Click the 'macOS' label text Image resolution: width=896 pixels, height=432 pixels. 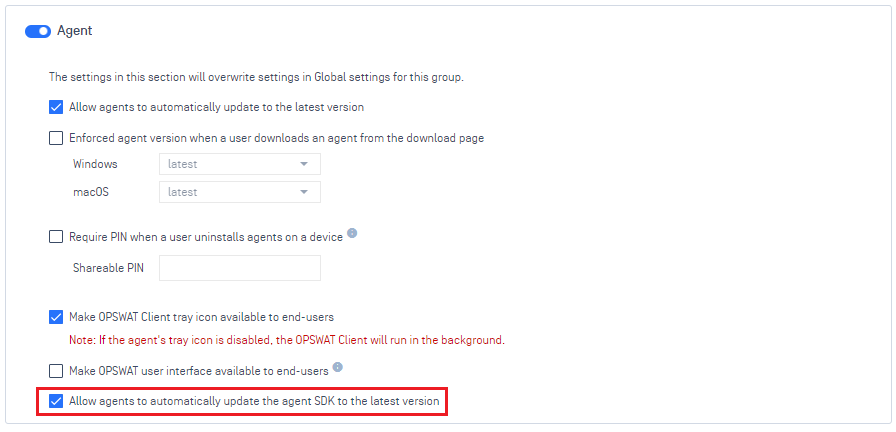91,192
